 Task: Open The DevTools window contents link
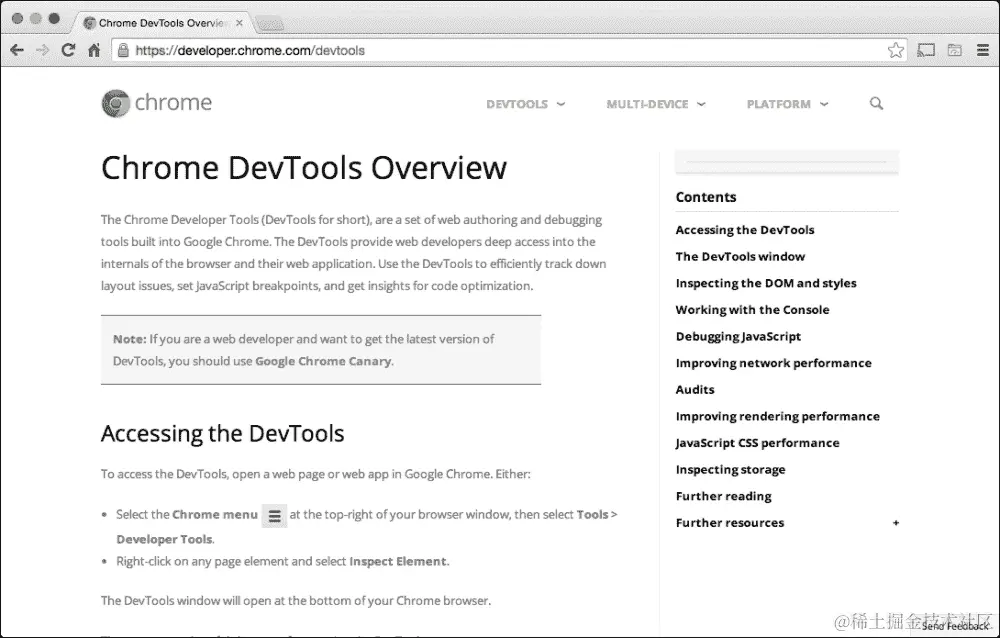(x=740, y=256)
